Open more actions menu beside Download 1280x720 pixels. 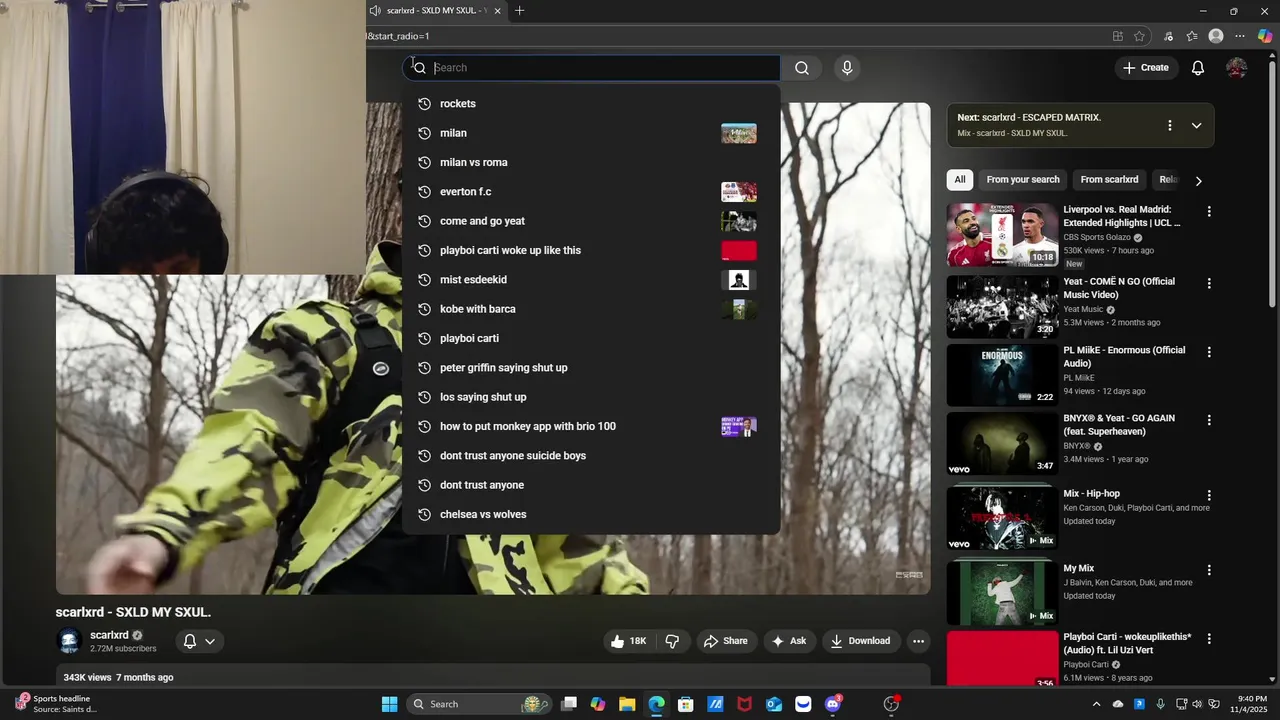pos(918,641)
